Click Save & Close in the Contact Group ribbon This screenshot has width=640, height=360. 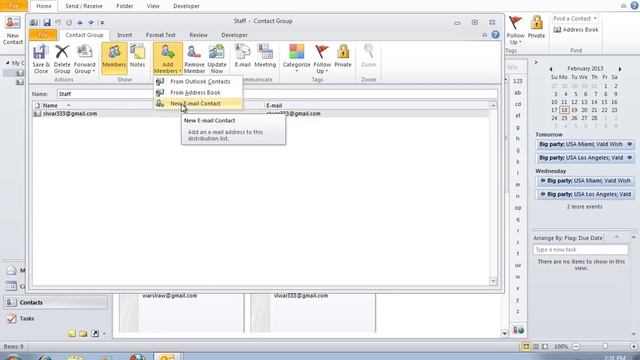coord(41,59)
